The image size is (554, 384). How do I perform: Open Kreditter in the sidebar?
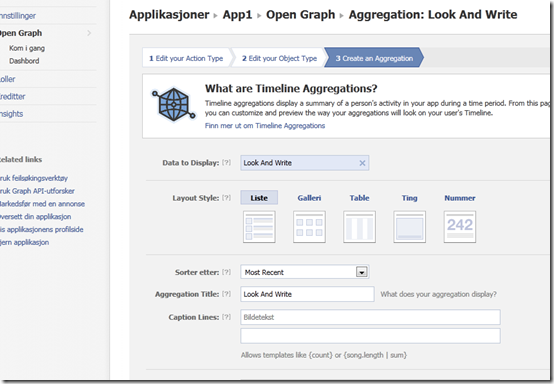(13, 96)
